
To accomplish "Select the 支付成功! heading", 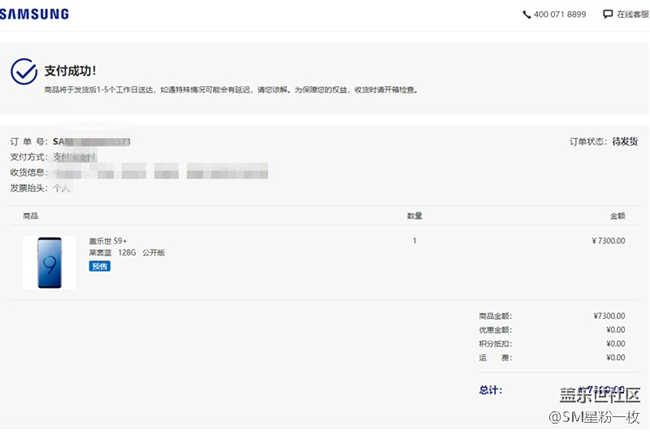I will click(70, 71).
